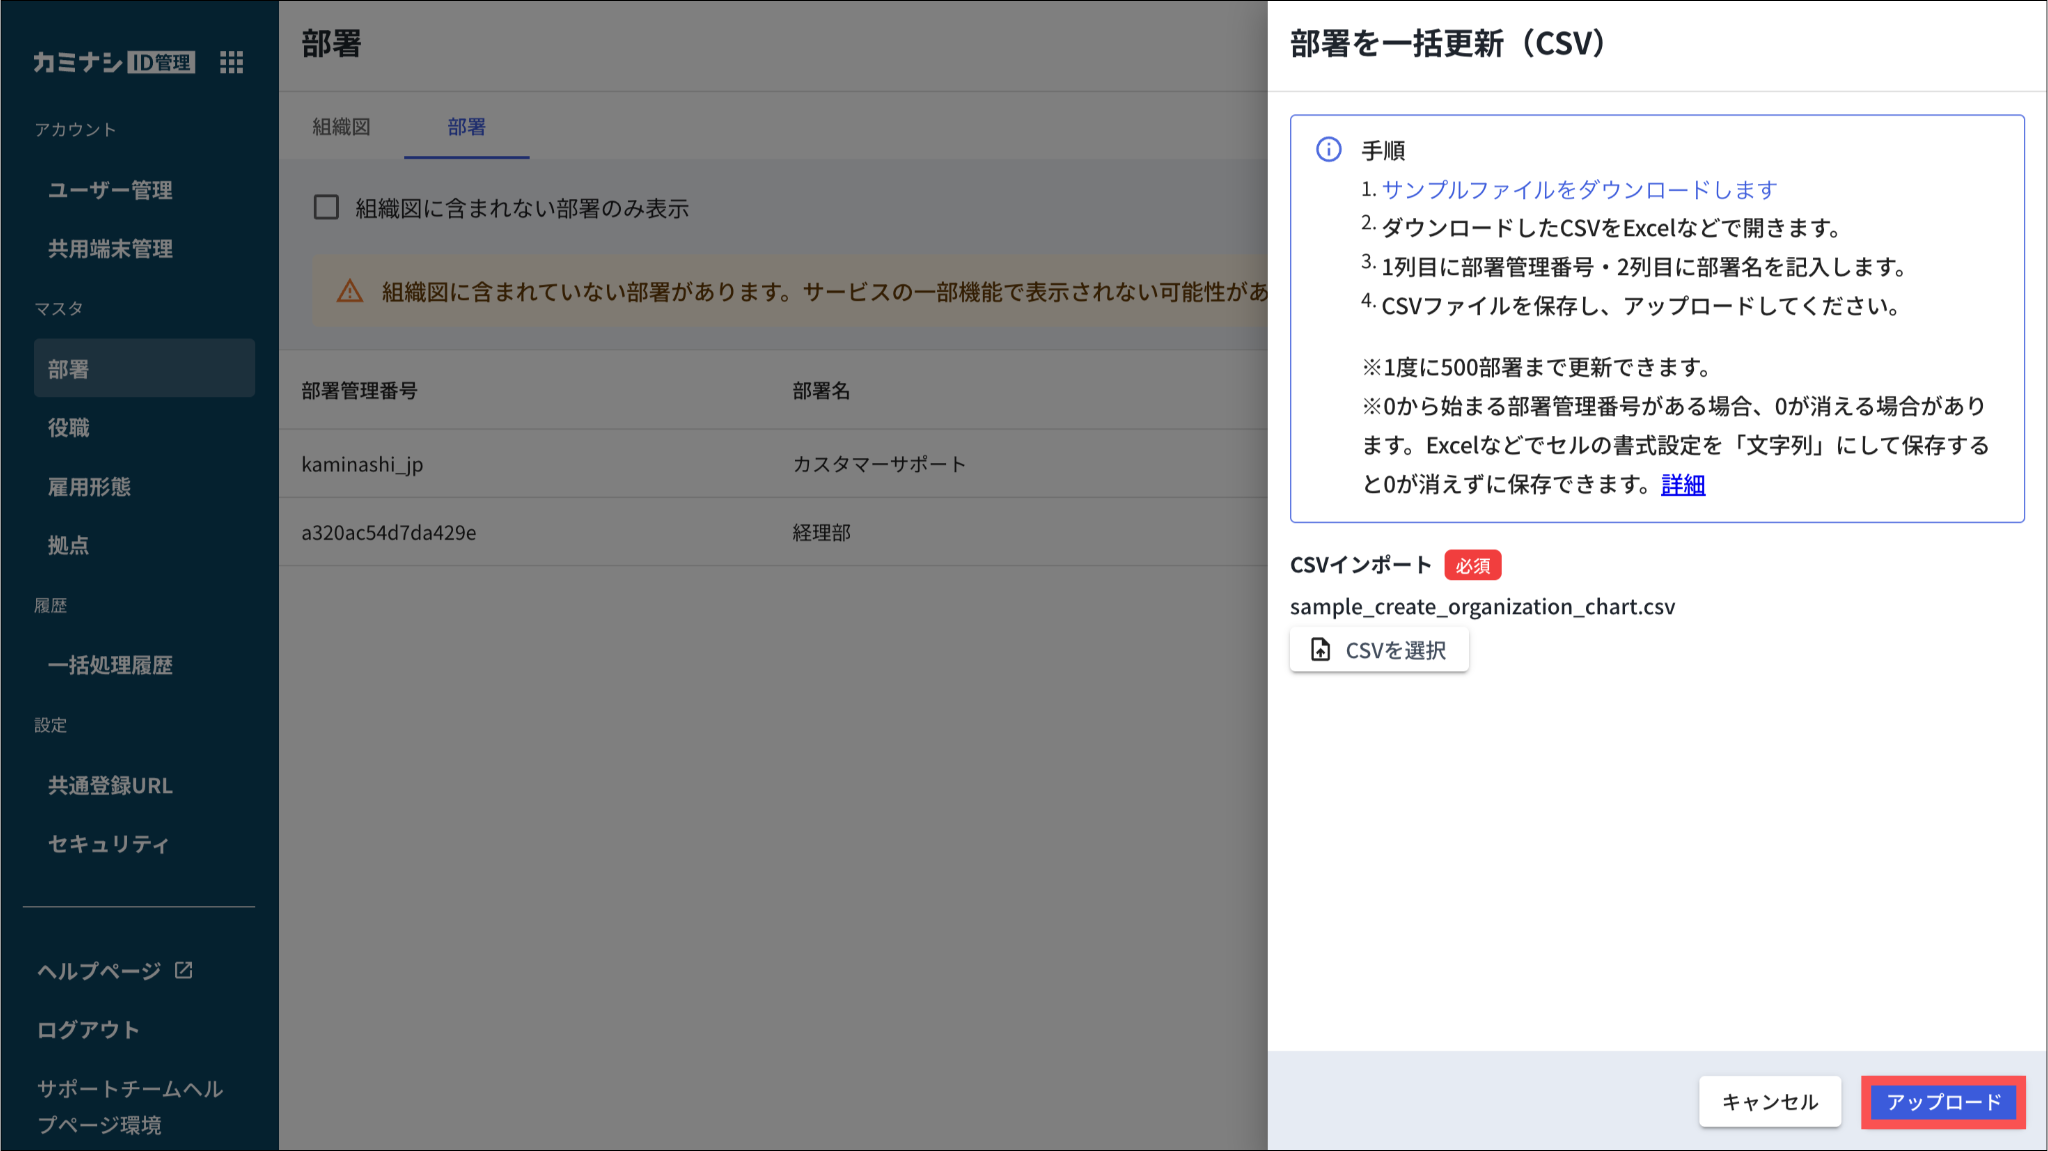Click the info icon beside 手順

click(x=1328, y=150)
